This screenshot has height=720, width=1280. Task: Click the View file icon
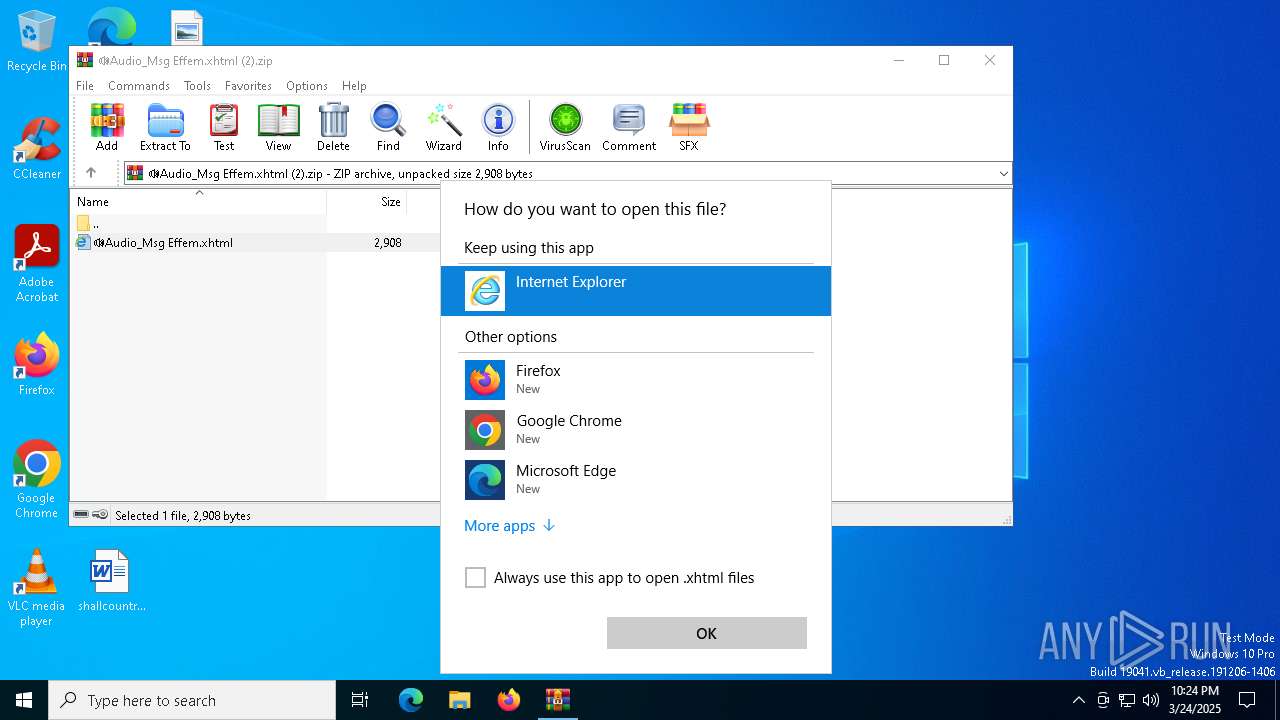[x=278, y=127]
